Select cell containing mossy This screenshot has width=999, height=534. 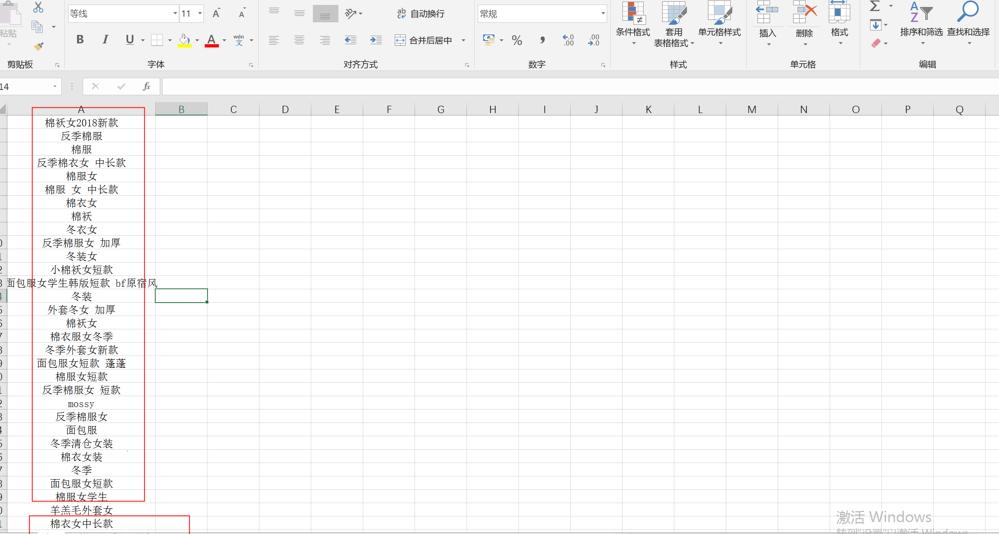coord(82,403)
